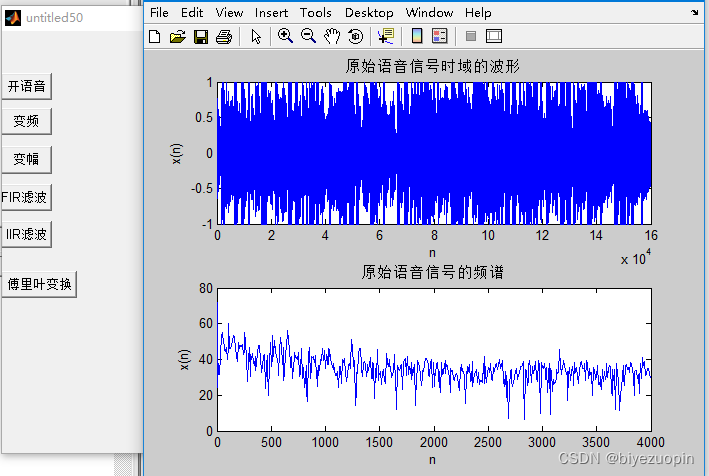Open the File menu

159,13
